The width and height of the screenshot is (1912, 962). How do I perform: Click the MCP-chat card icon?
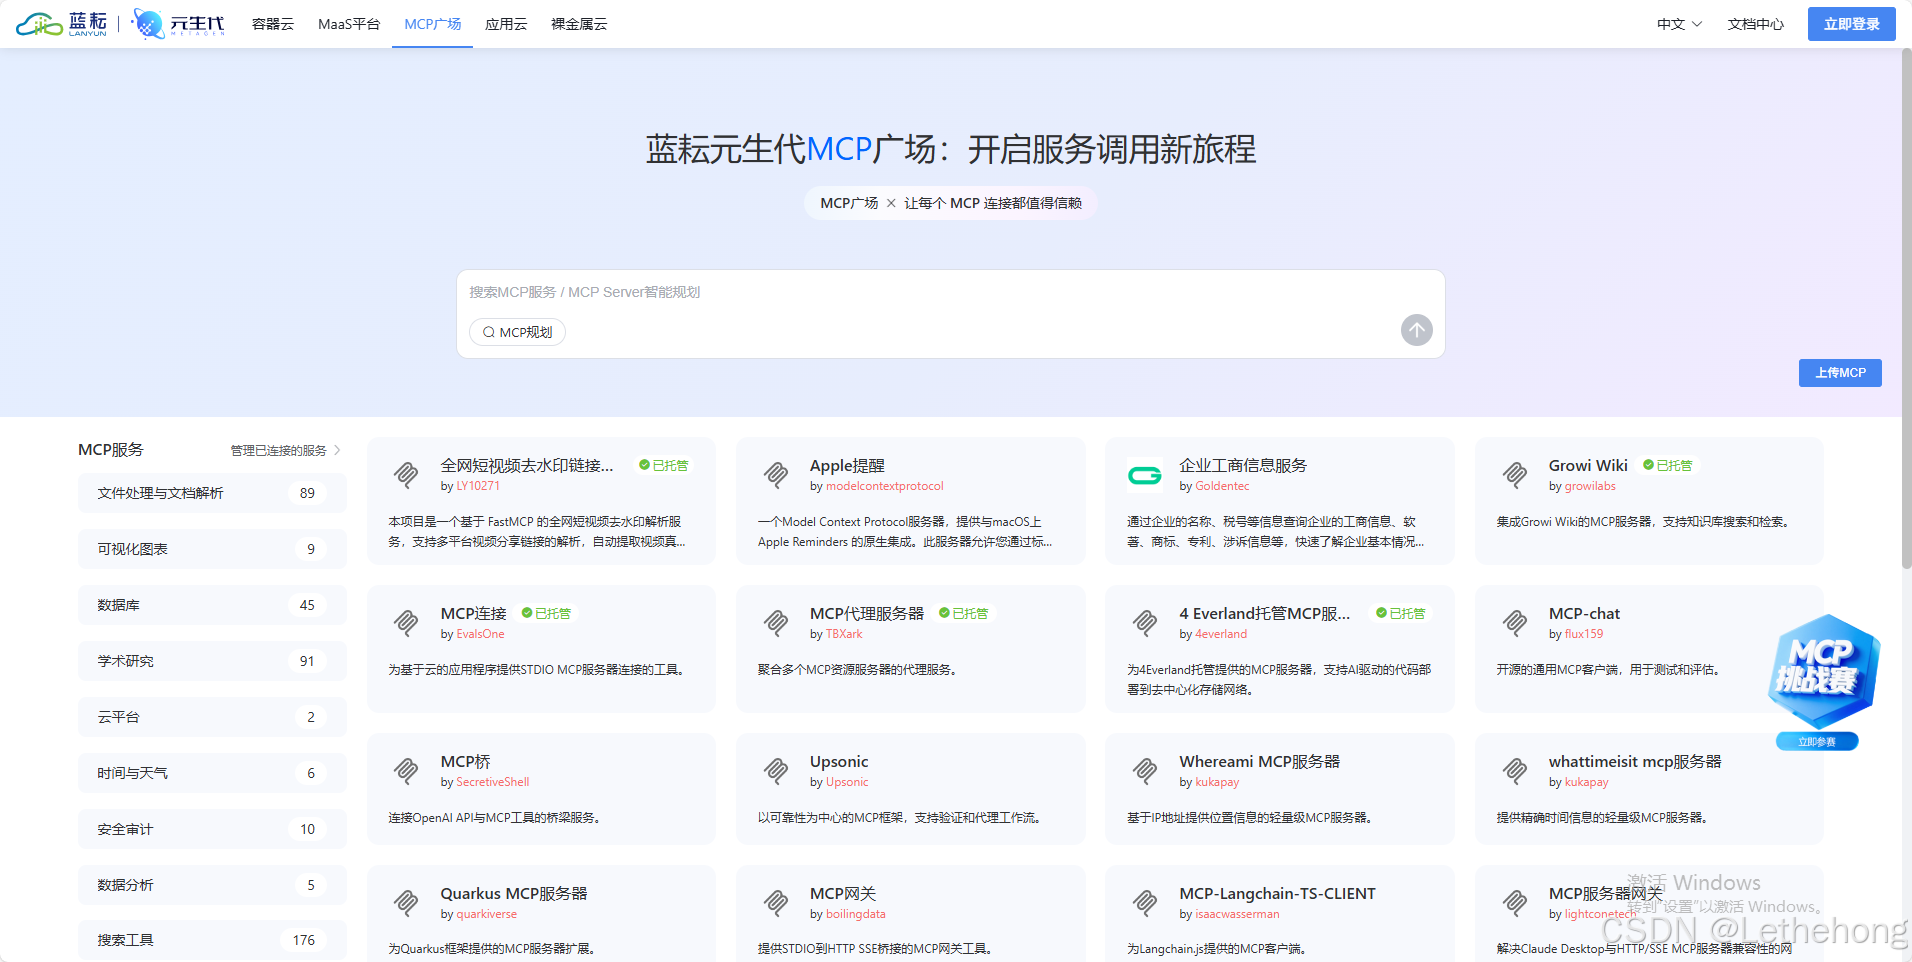coord(1515,623)
